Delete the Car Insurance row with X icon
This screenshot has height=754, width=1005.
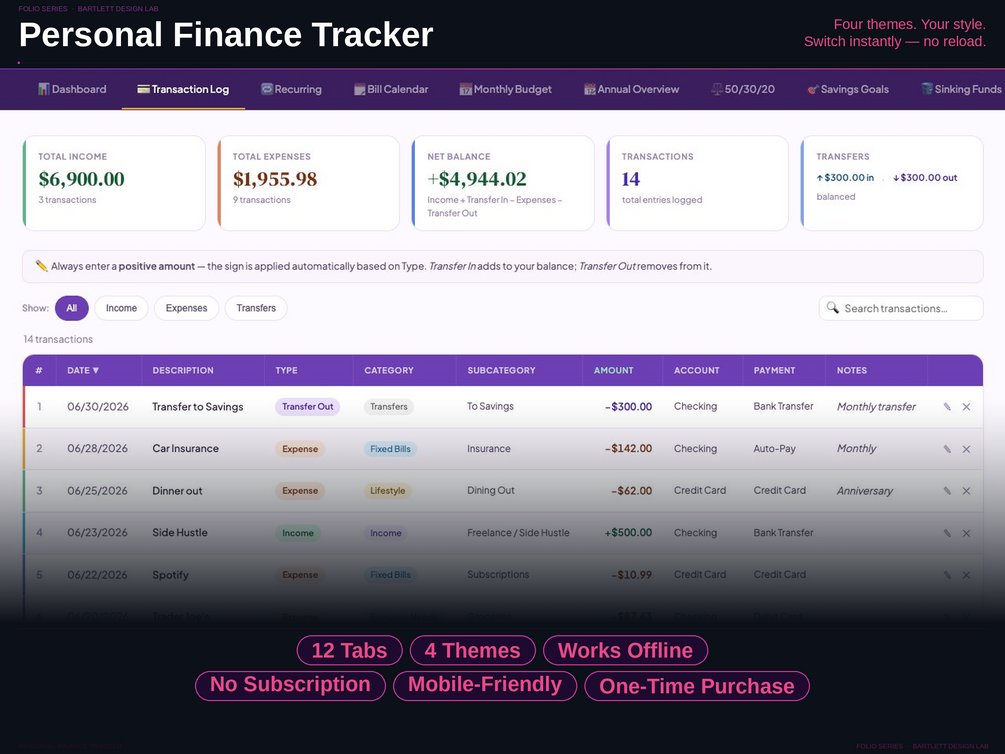point(966,449)
